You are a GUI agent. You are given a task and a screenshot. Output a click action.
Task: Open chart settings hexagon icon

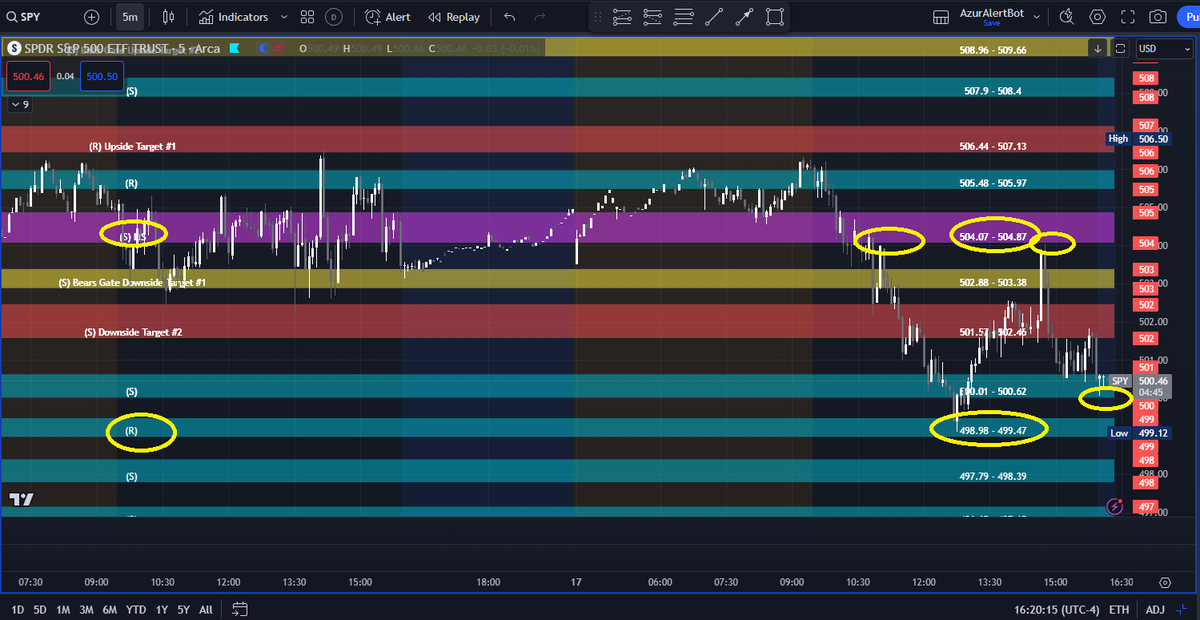coord(1098,17)
